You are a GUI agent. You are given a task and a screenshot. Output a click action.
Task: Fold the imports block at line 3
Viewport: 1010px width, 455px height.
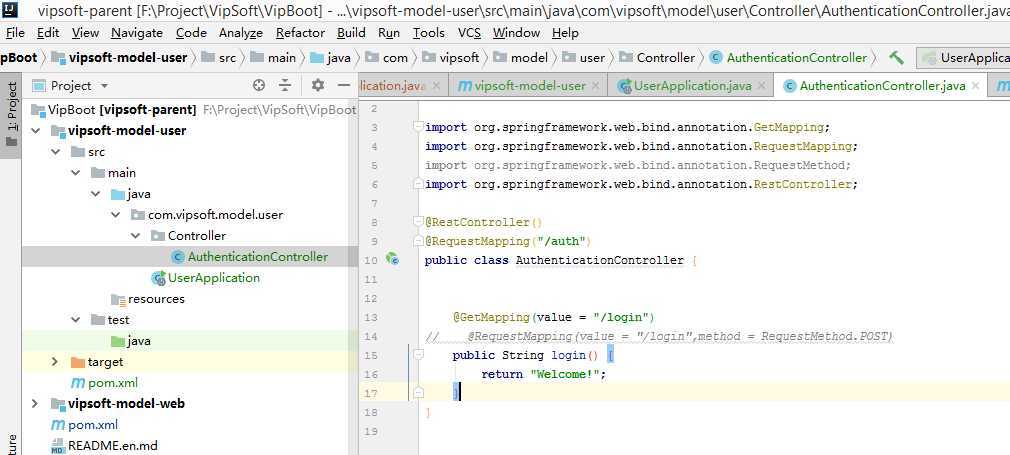click(x=418, y=127)
